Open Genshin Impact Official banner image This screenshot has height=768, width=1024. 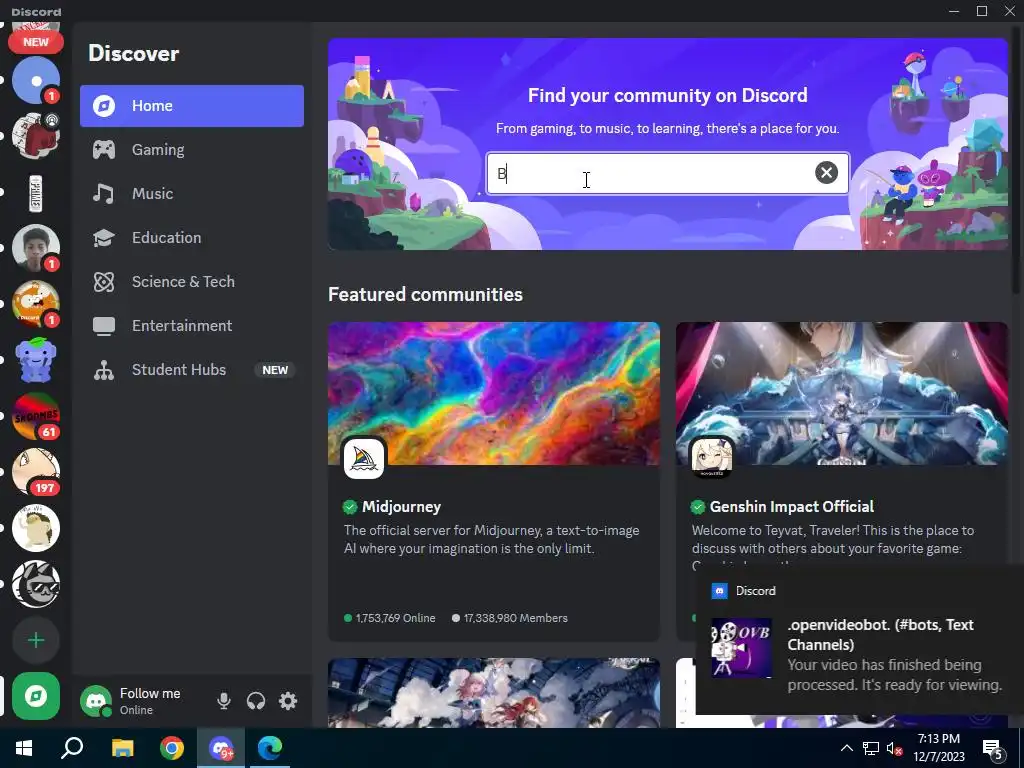coord(841,394)
